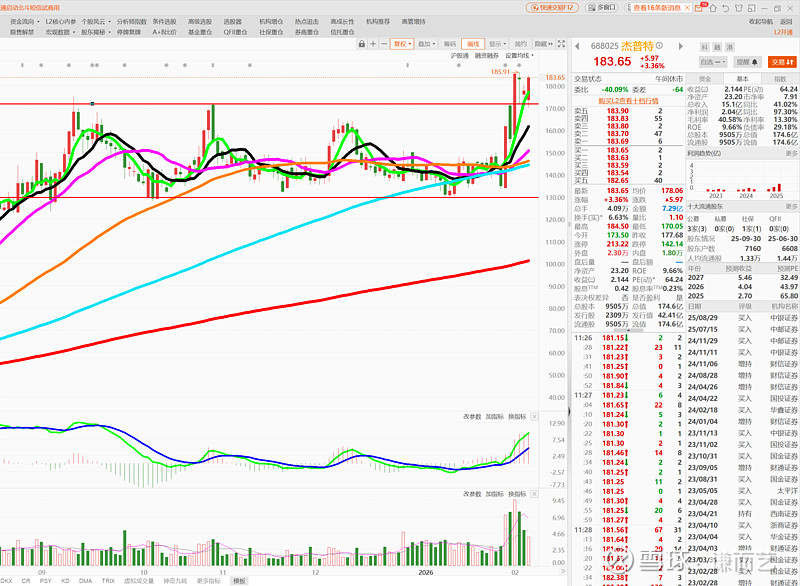The image size is (800, 586).
Task: Toggle the 隐藏 hide side panel control
Action: tap(543, 44)
